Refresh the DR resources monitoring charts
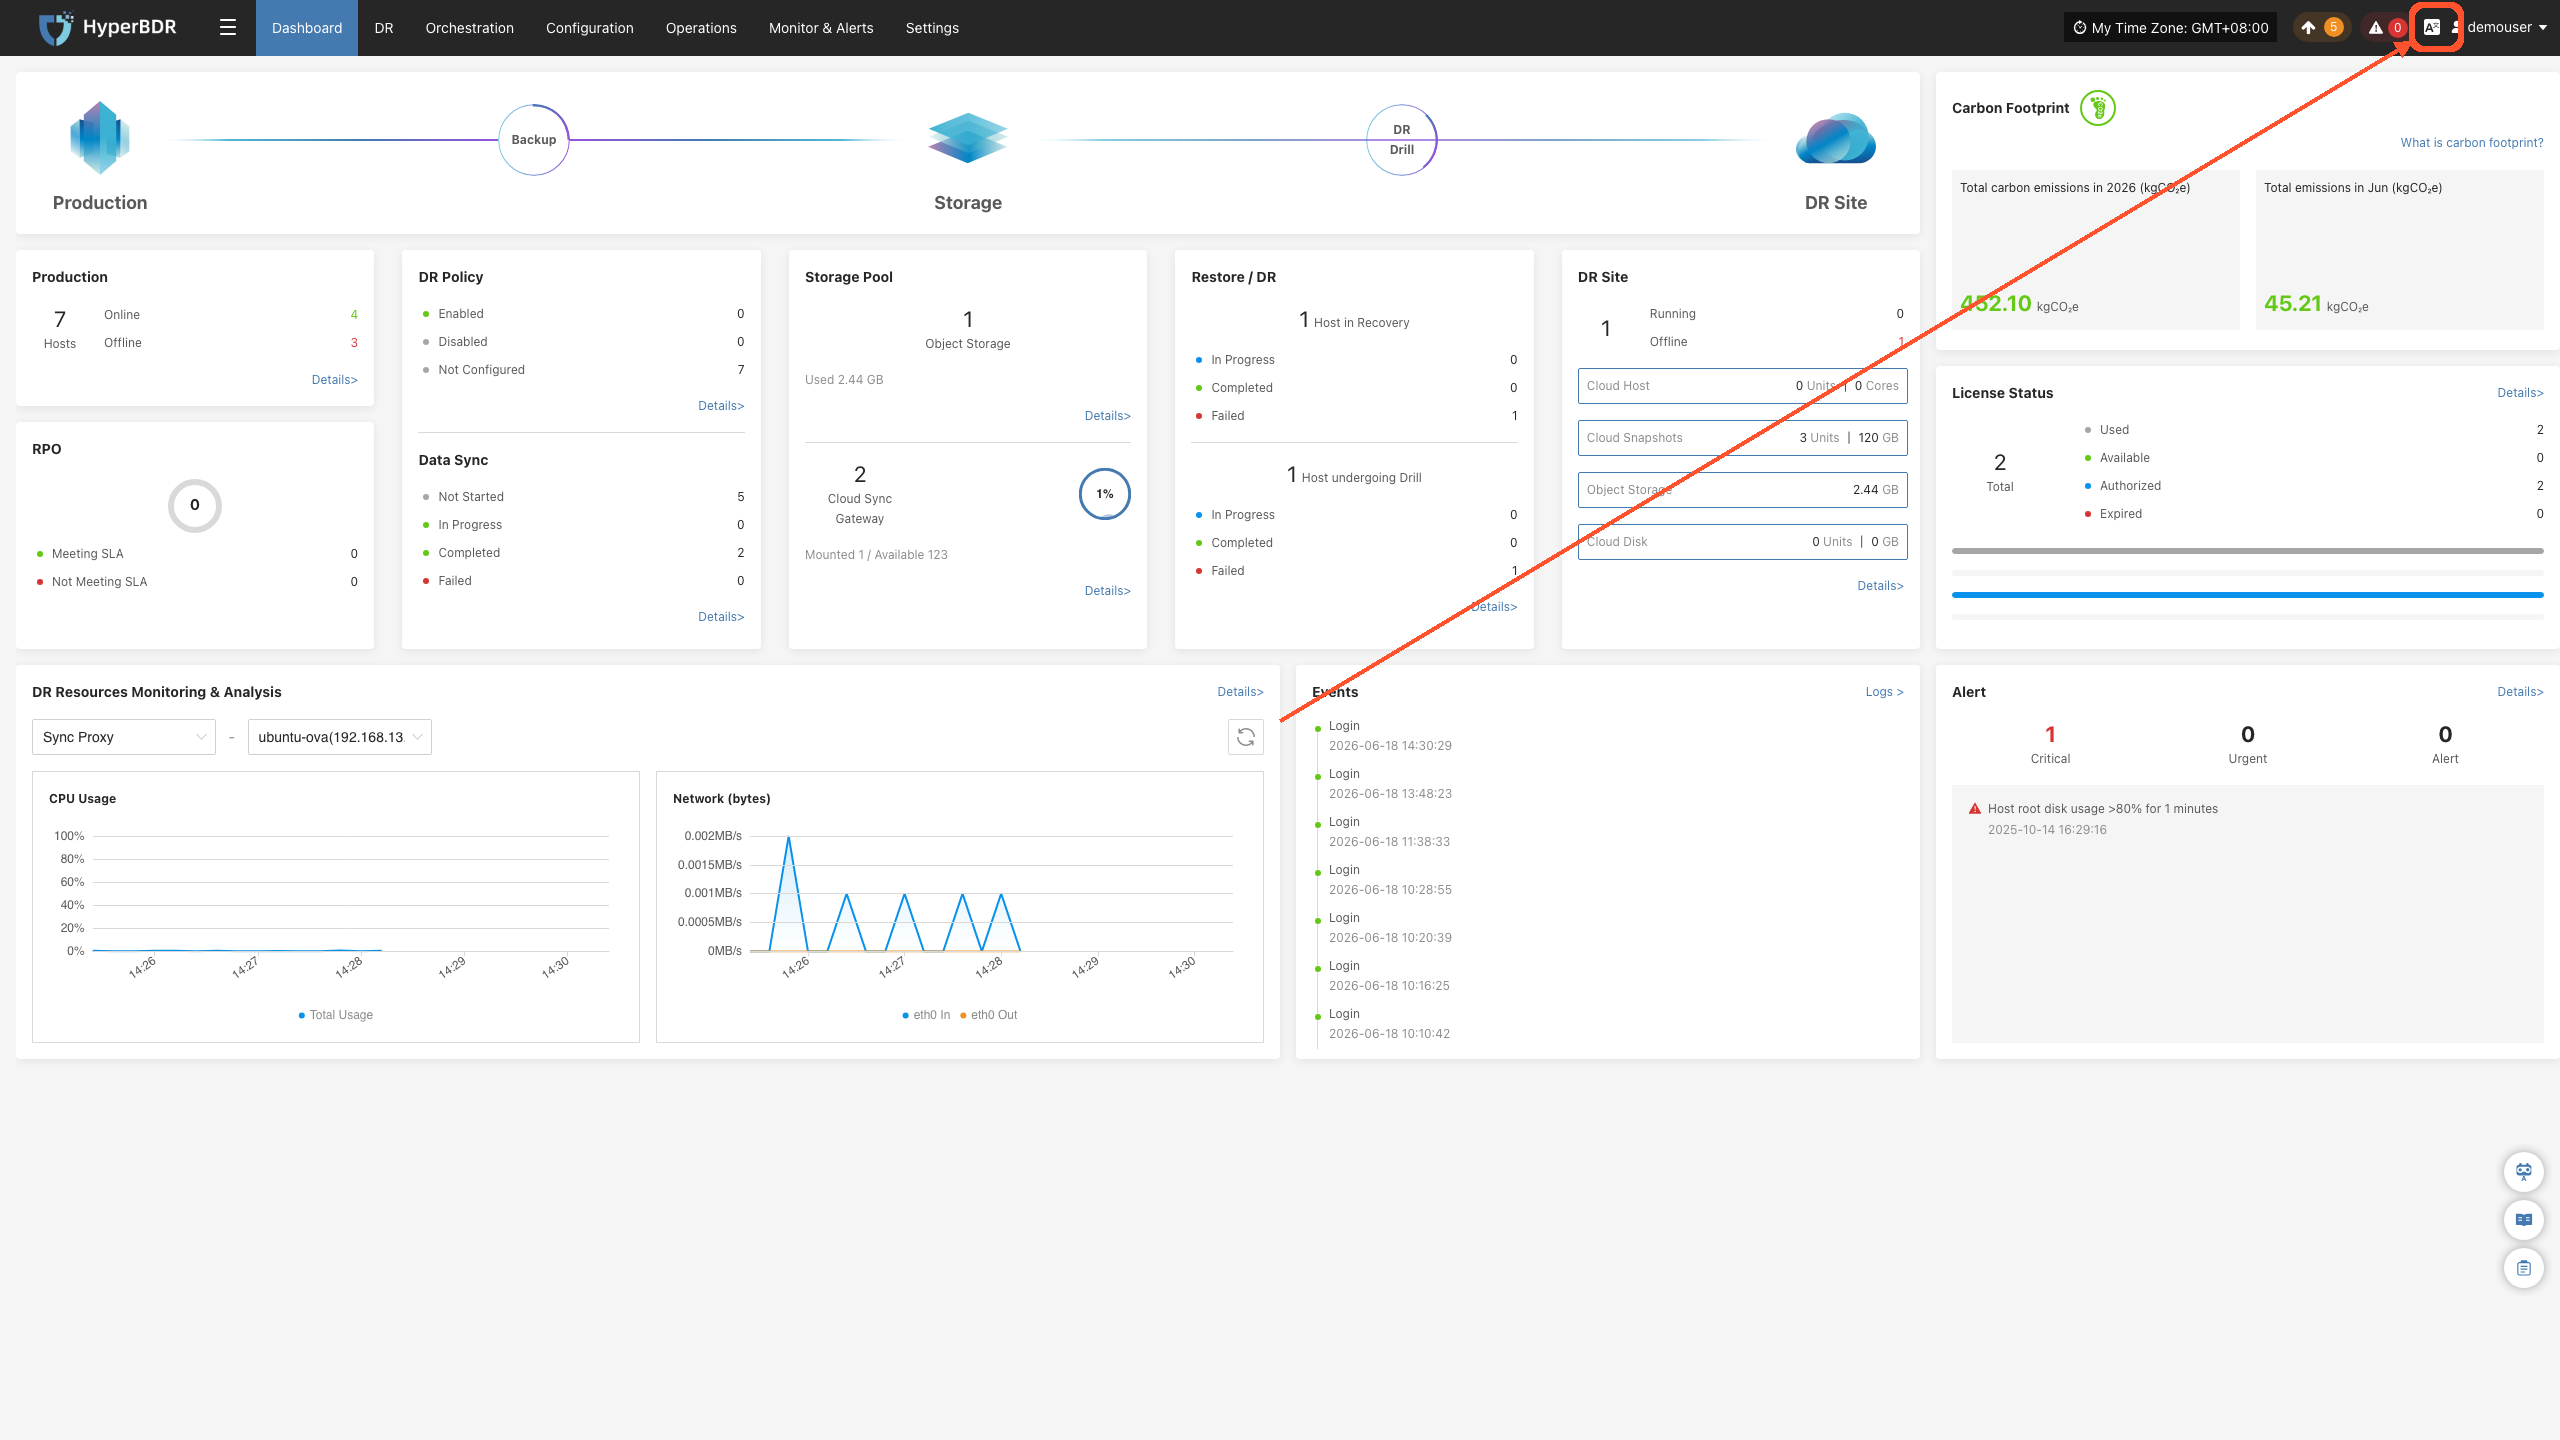2560x1440 pixels. pyautogui.click(x=1246, y=737)
